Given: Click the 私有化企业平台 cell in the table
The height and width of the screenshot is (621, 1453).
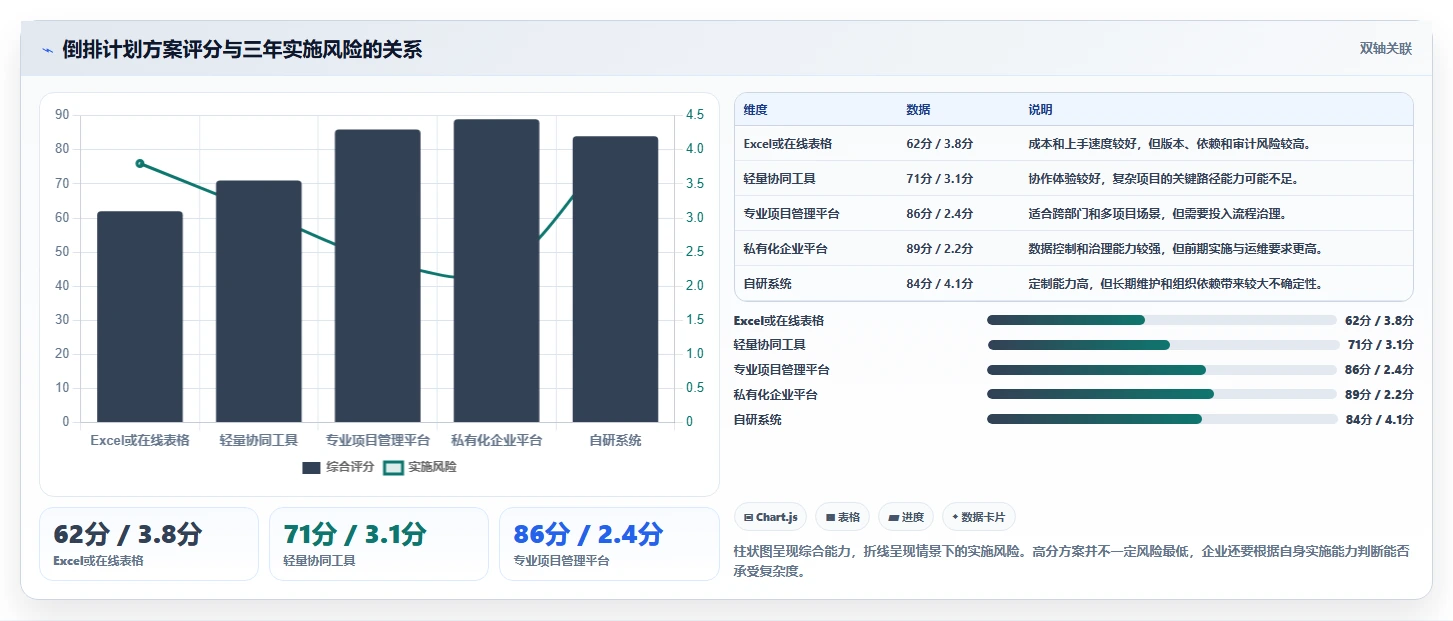Looking at the screenshot, I should (786, 249).
